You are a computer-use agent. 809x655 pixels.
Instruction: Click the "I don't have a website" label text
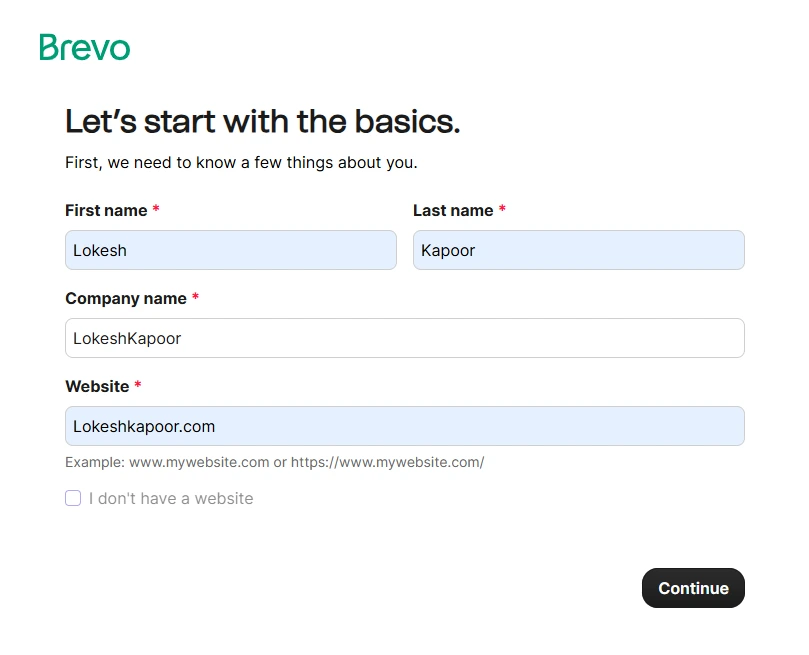pyautogui.click(x=171, y=498)
